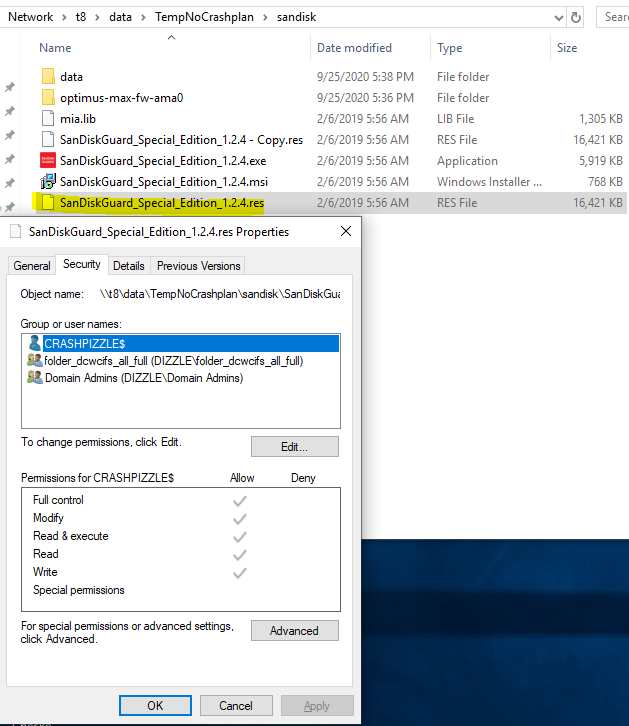Click file icon in Properties title bar
Image resolution: width=629 pixels, height=726 pixels.
point(16,231)
